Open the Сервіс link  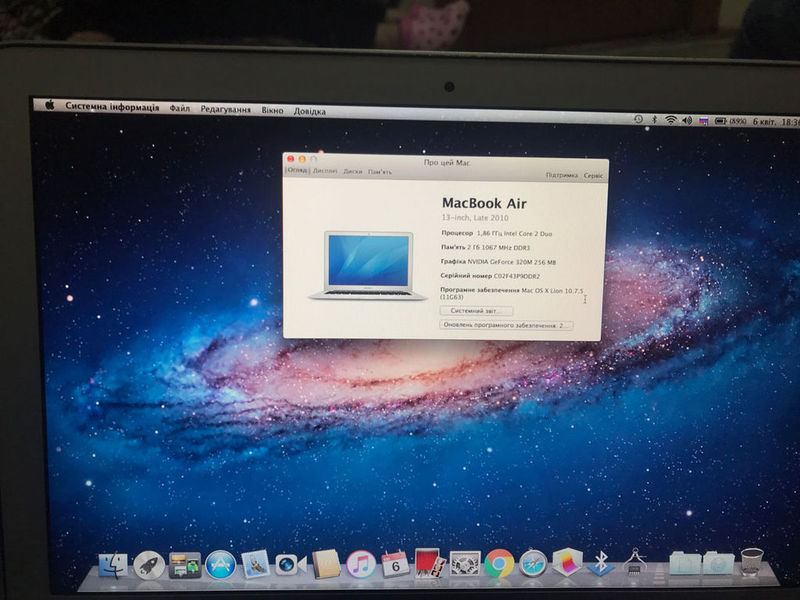(x=593, y=176)
